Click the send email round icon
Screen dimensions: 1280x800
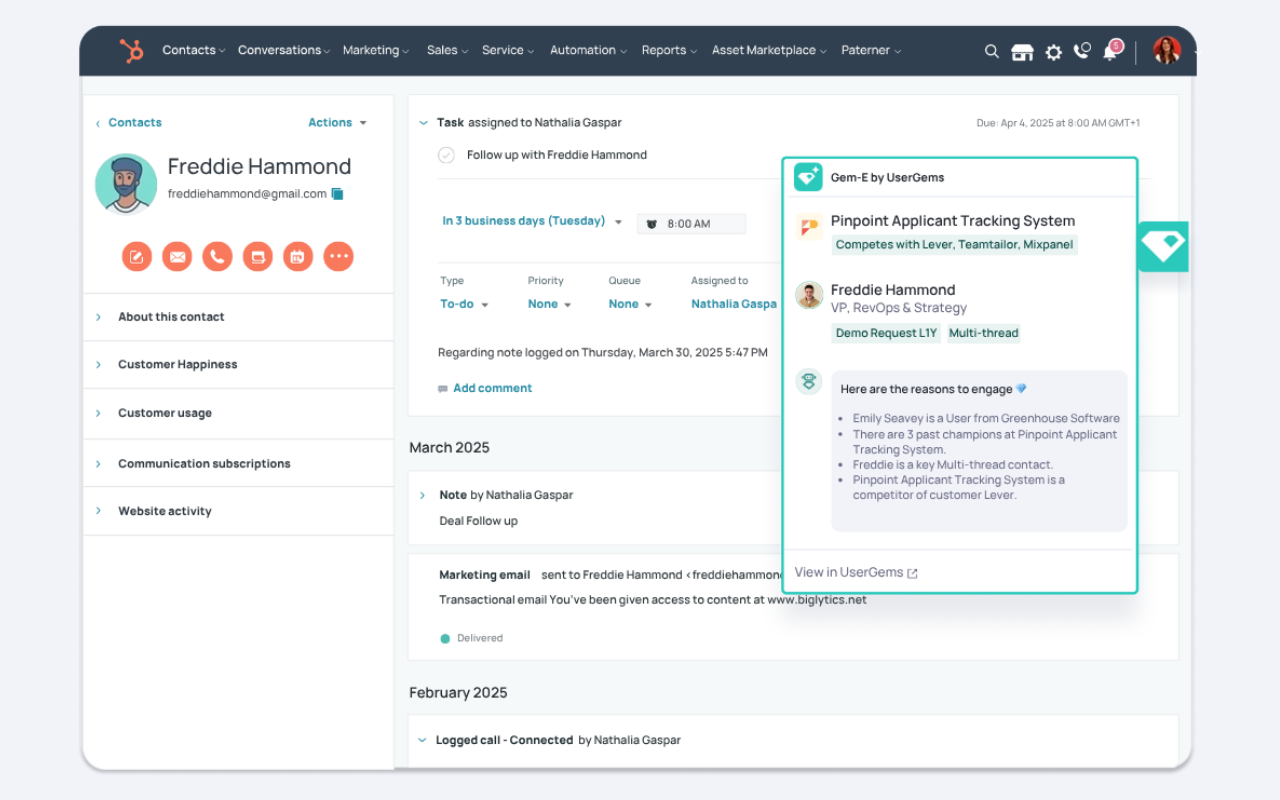click(177, 257)
